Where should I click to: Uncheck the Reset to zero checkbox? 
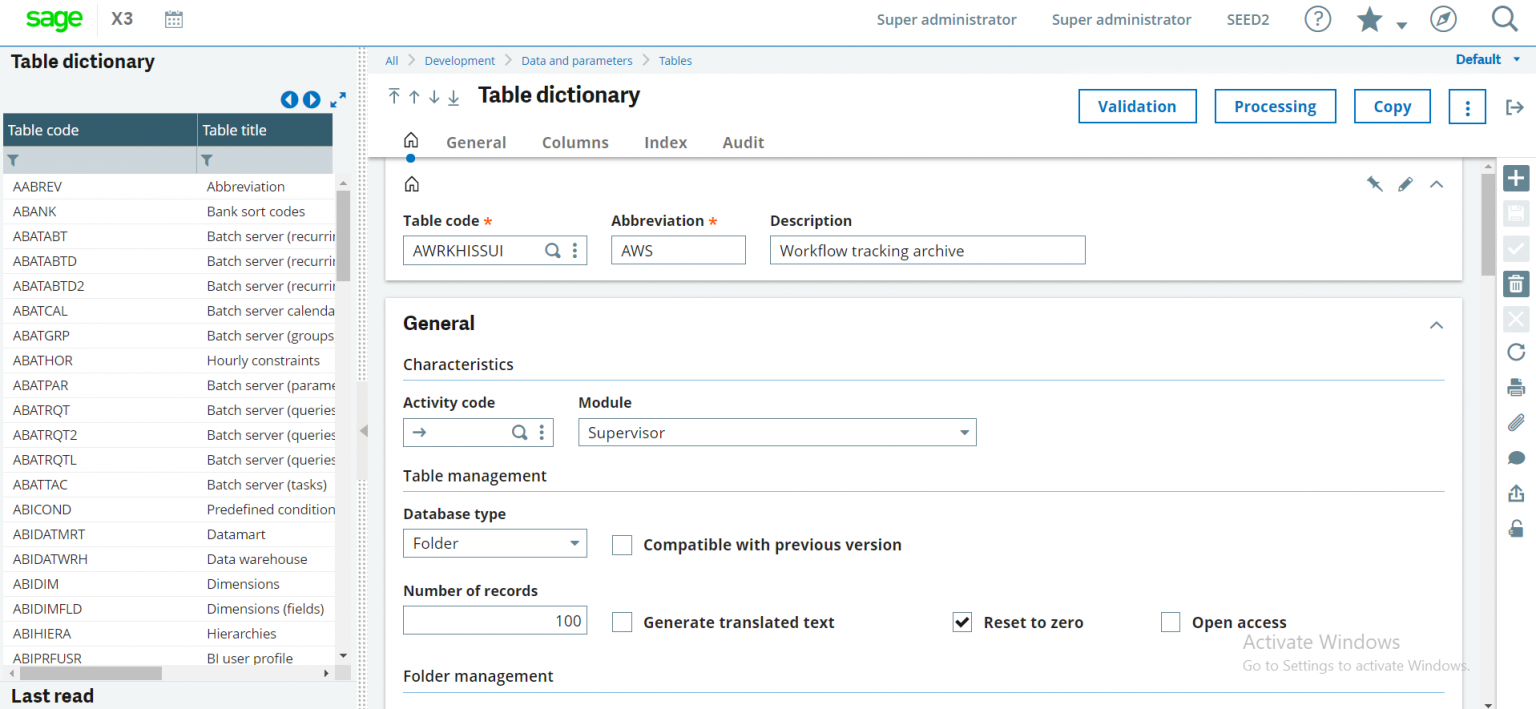[961, 622]
